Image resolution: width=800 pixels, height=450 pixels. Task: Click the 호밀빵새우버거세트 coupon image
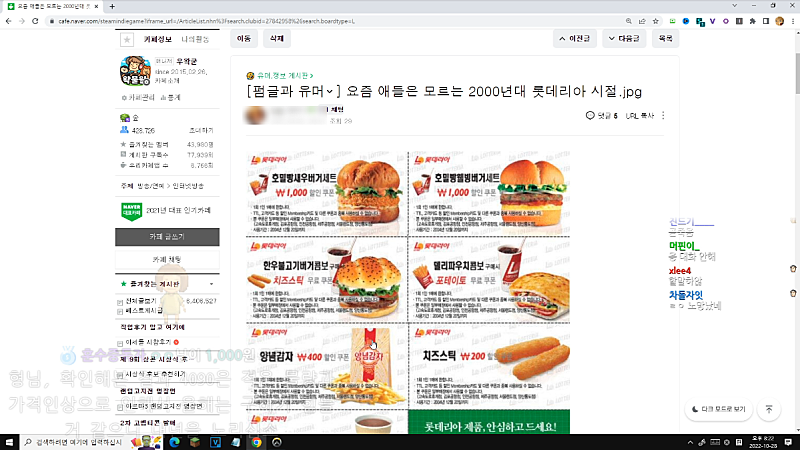(x=327, y=193)
